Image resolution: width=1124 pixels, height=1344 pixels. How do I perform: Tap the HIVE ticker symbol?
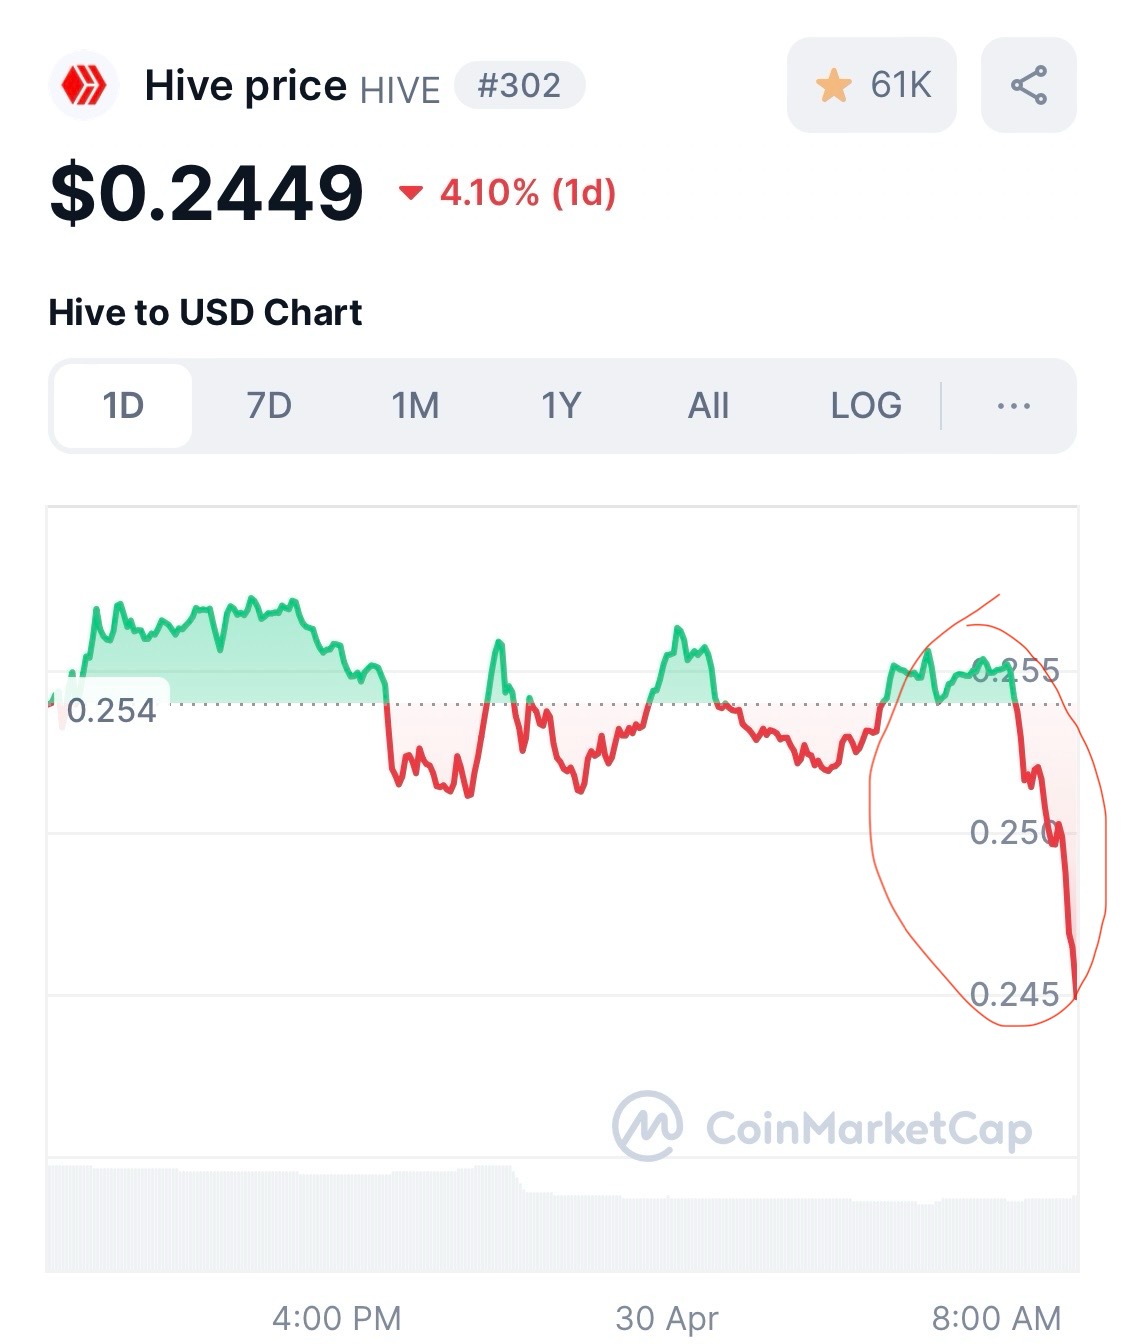coord(400,90)
